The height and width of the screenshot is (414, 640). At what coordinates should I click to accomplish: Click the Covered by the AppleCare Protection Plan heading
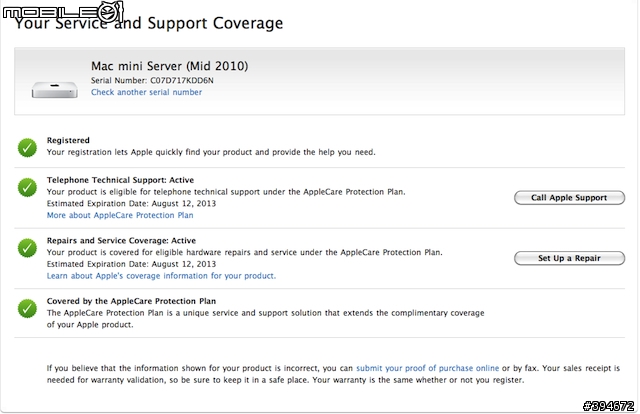[x=131, y=301]
